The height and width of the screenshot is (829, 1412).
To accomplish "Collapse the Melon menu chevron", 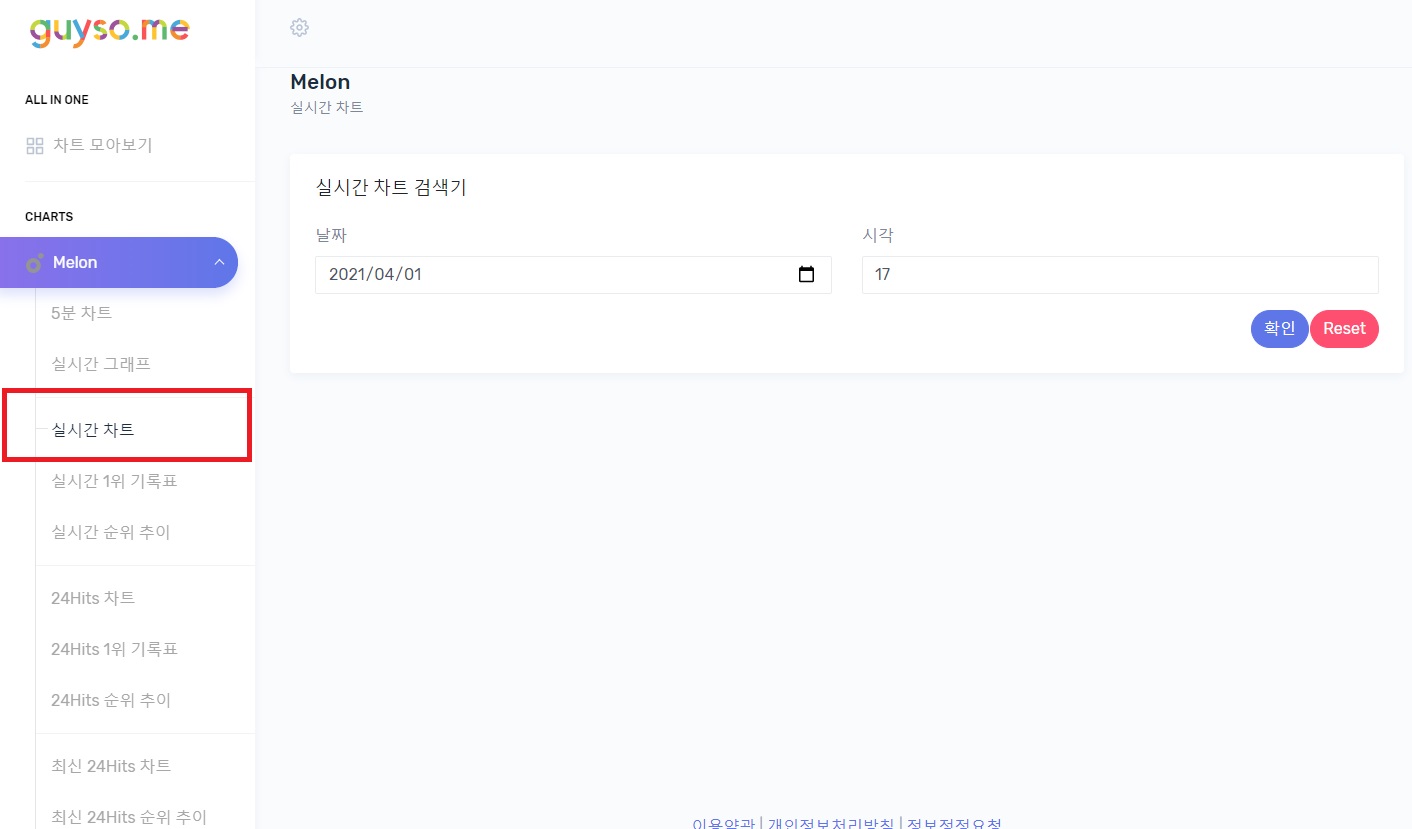I will pos(219,262).
